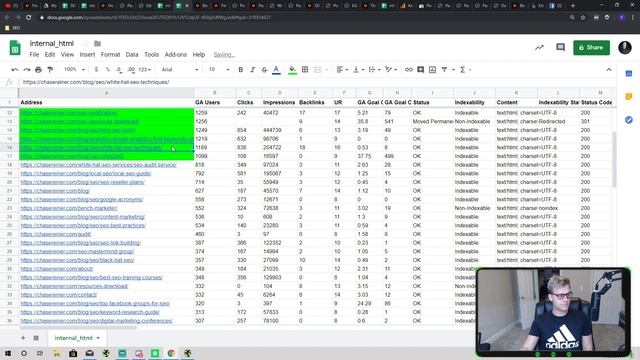This screenshot has height=360, width=640.
Task: Open the font size dropdown
Action: 219,70
